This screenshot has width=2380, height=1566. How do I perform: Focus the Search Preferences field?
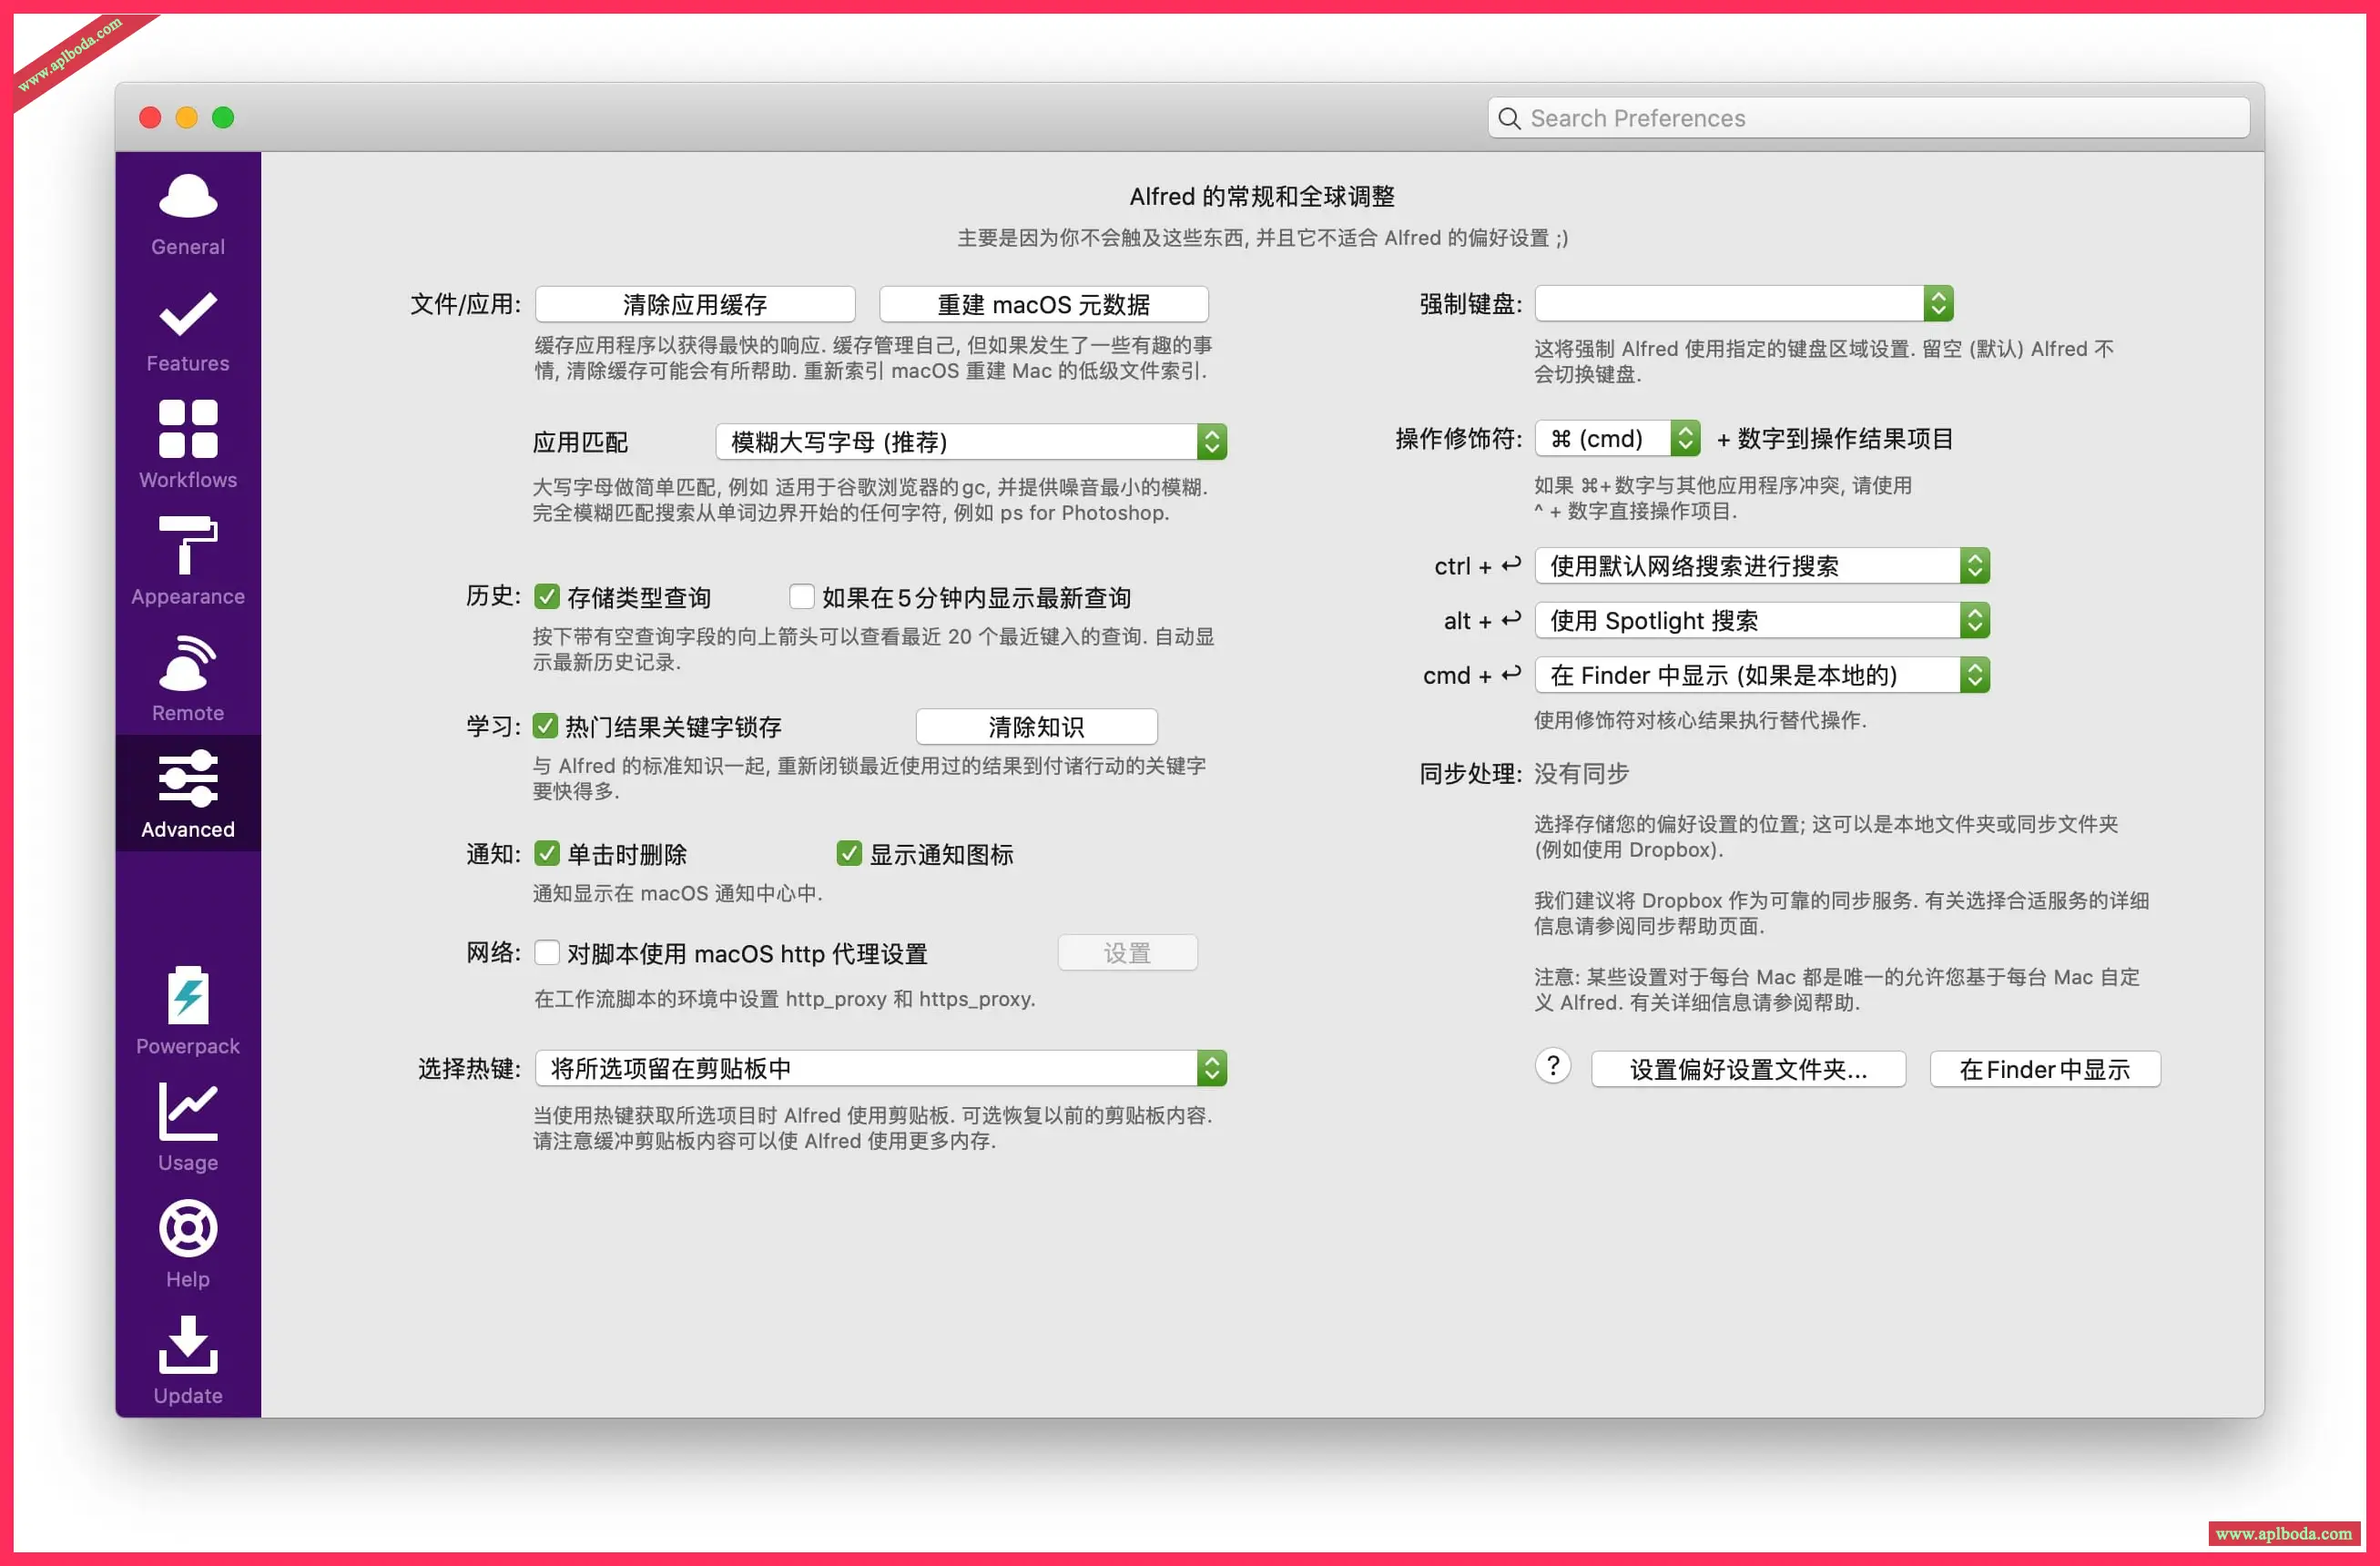click(x=1869, y=118)
